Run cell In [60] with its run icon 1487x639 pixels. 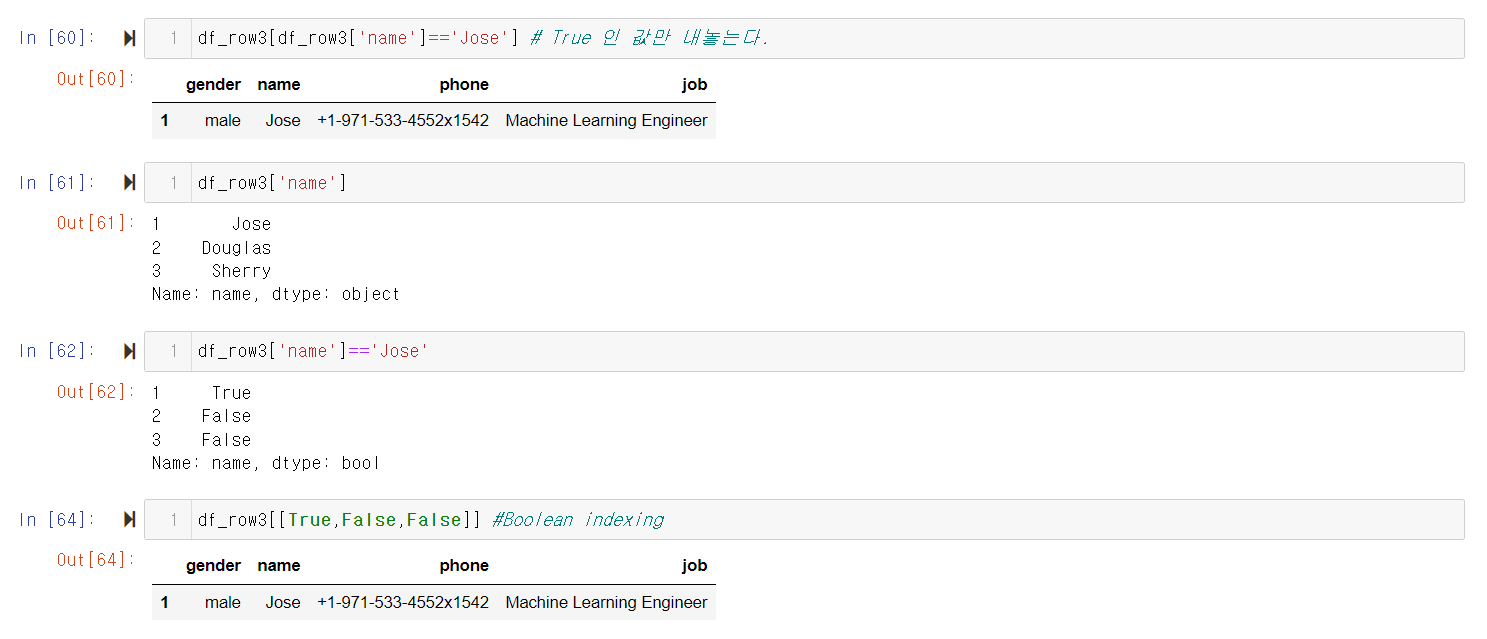(129, 38)
